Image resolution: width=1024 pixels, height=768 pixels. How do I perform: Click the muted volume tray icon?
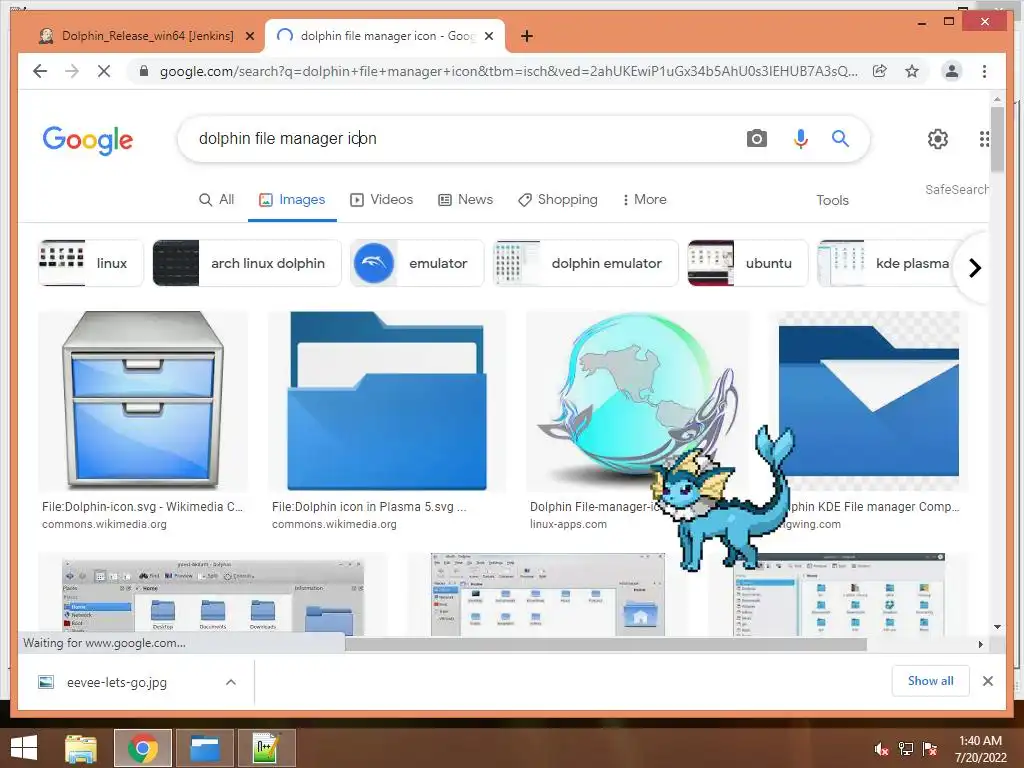point(880,749)
